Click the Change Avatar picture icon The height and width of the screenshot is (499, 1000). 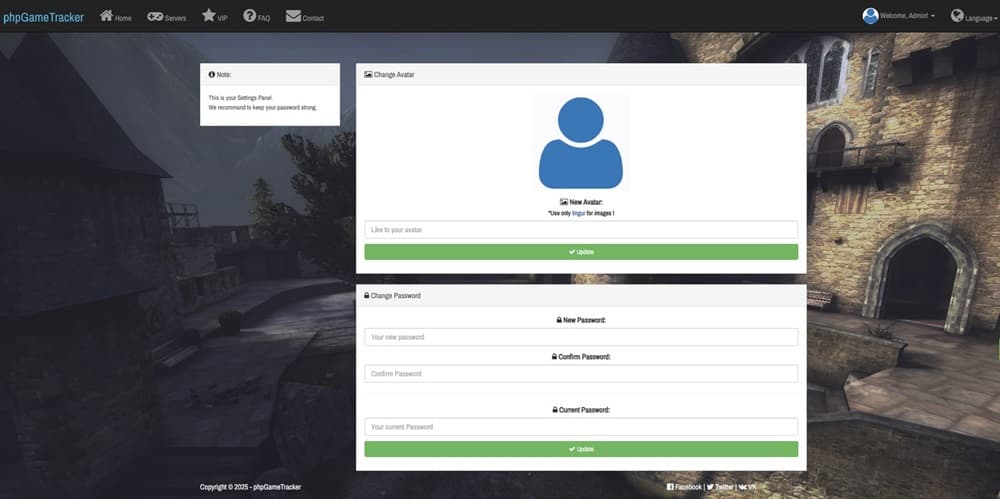point(368,75)
